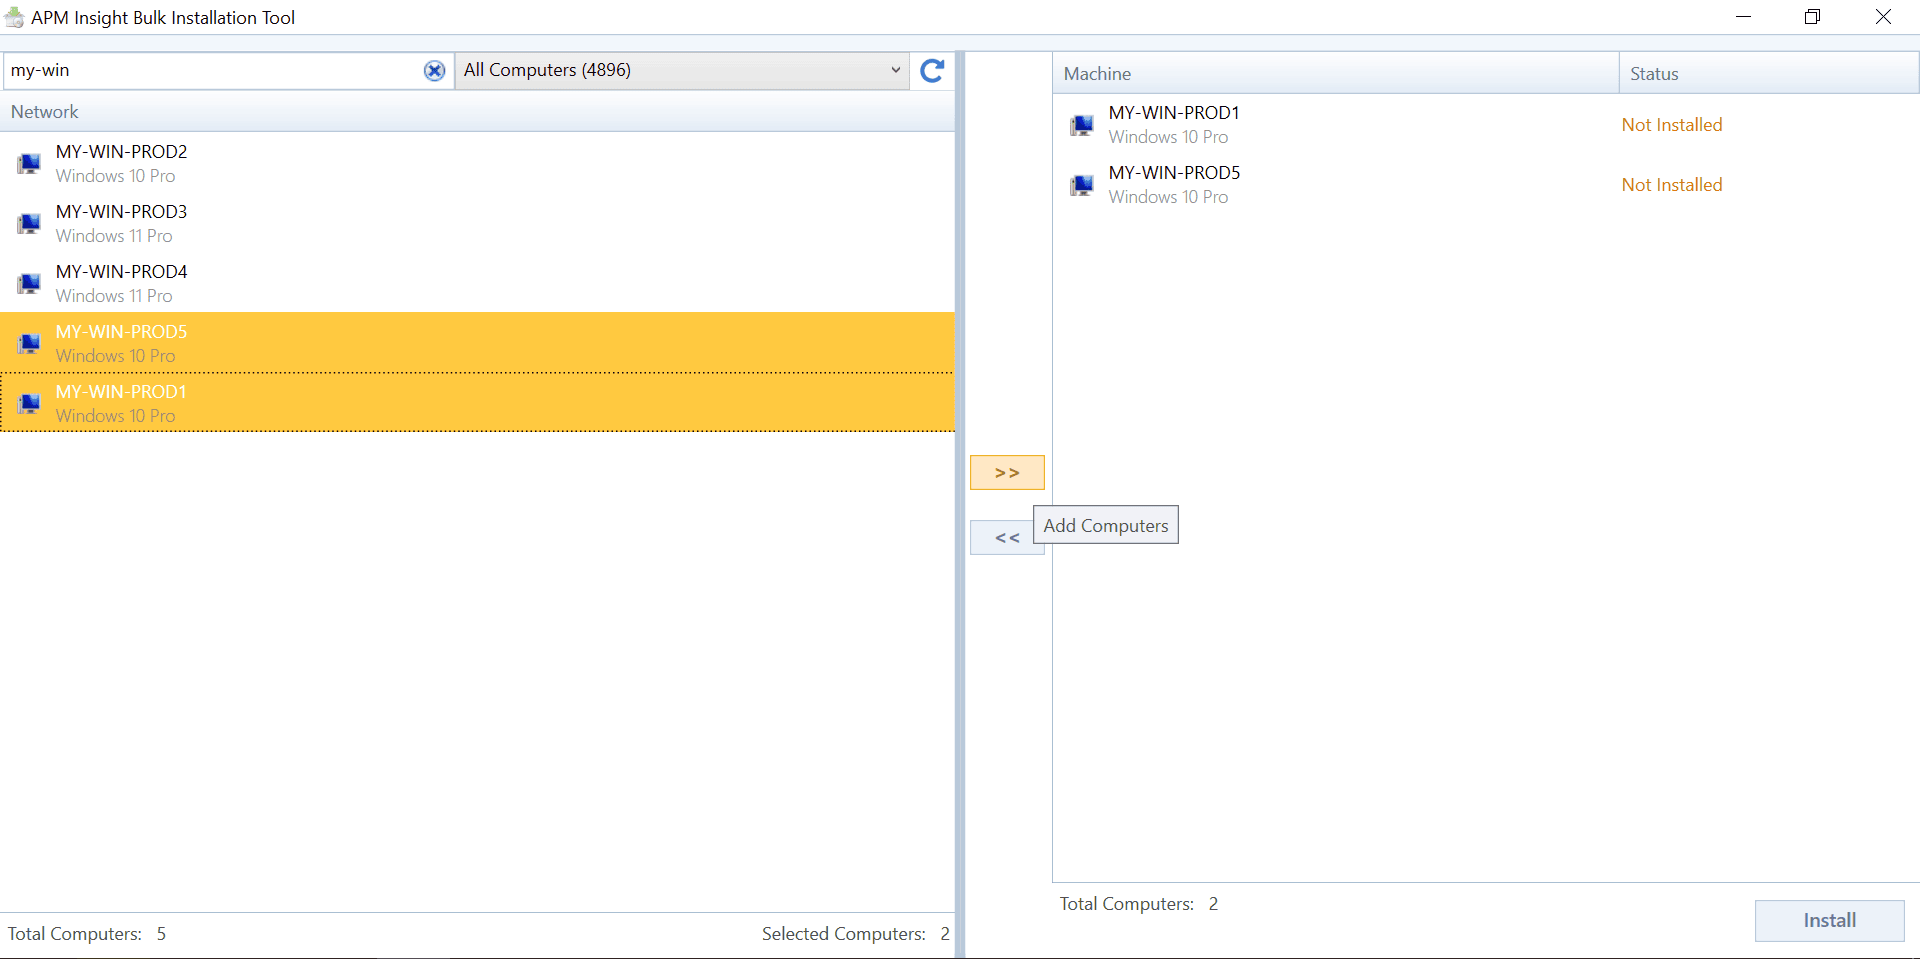Select MY-WIN-PROD3 Windows 11 Pro entry
This screenshot has width=1920, height=959.
pyautogui.click(x=477, y=223)
